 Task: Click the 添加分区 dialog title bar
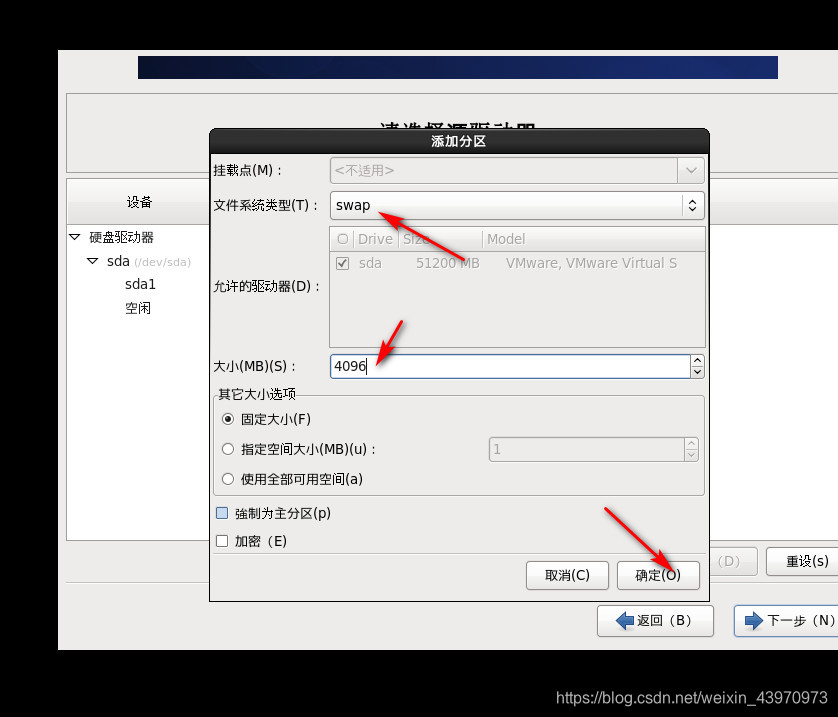click(x=459, y=142)
